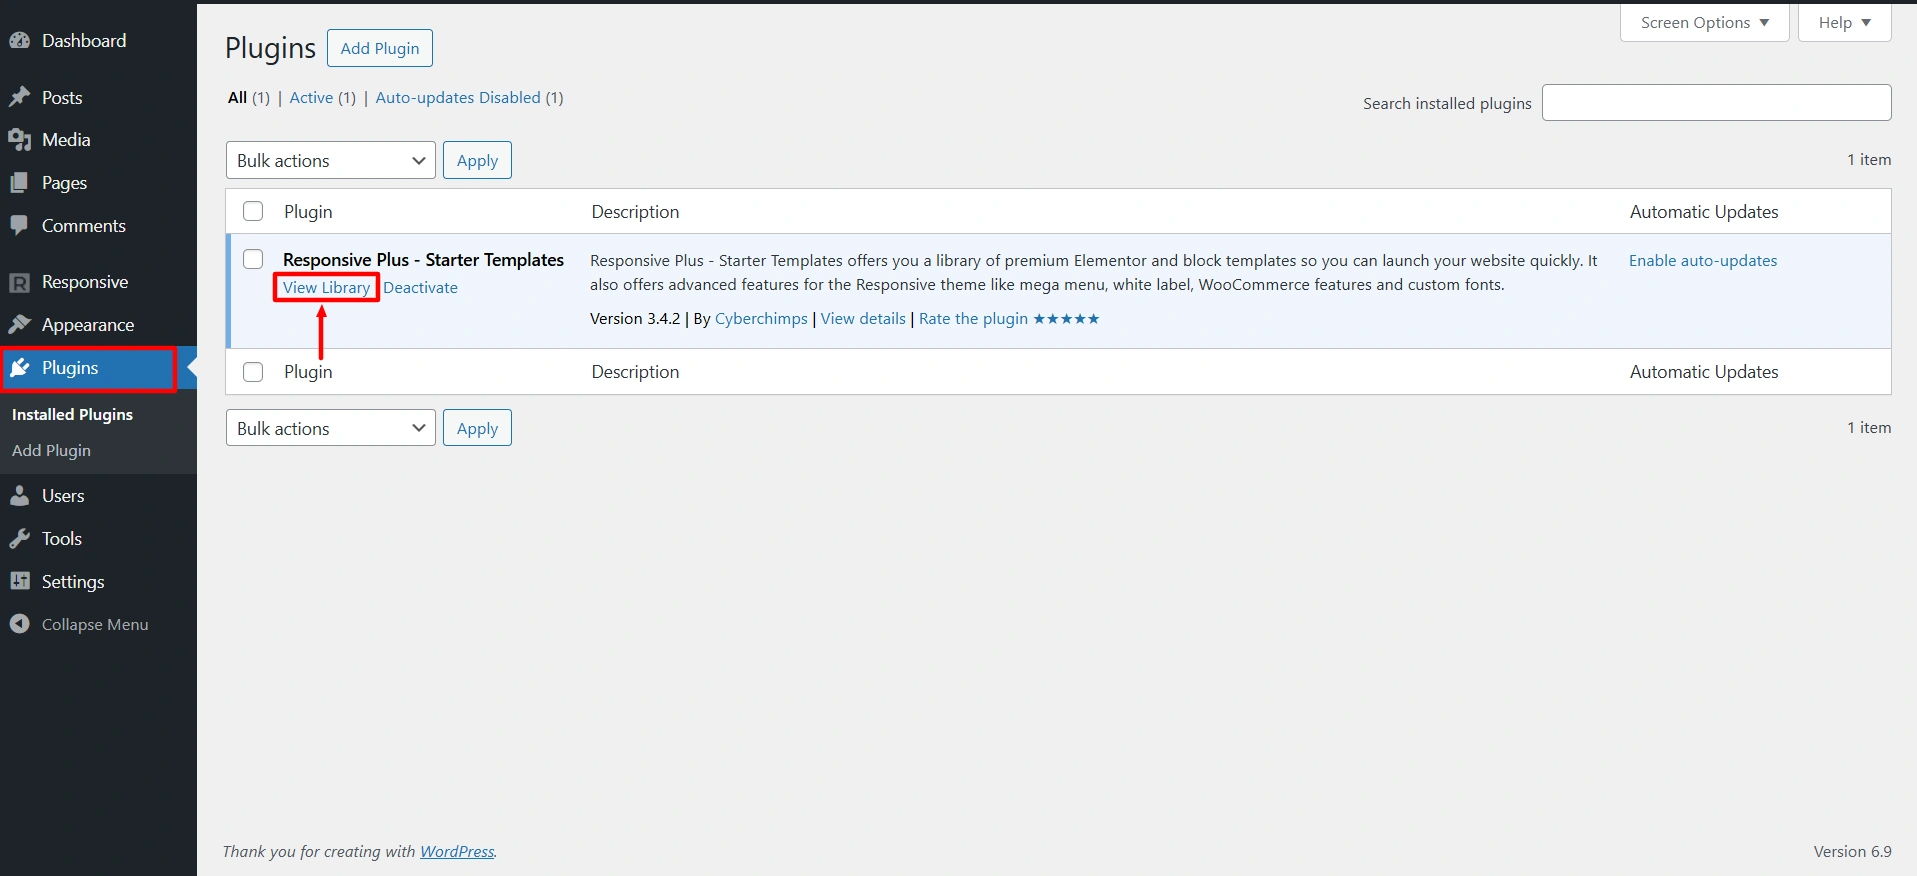Go to Settings in the sidebar
The width and height of the screenshot is (1917, 876).
click(73, 582)
